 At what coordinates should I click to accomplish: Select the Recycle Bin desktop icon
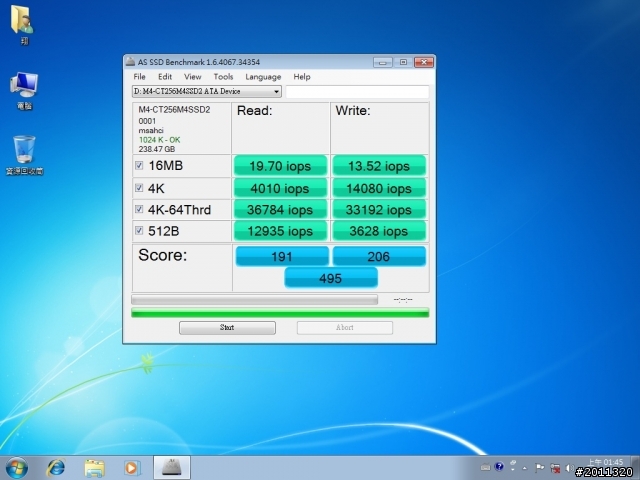[x=24, y=155]
